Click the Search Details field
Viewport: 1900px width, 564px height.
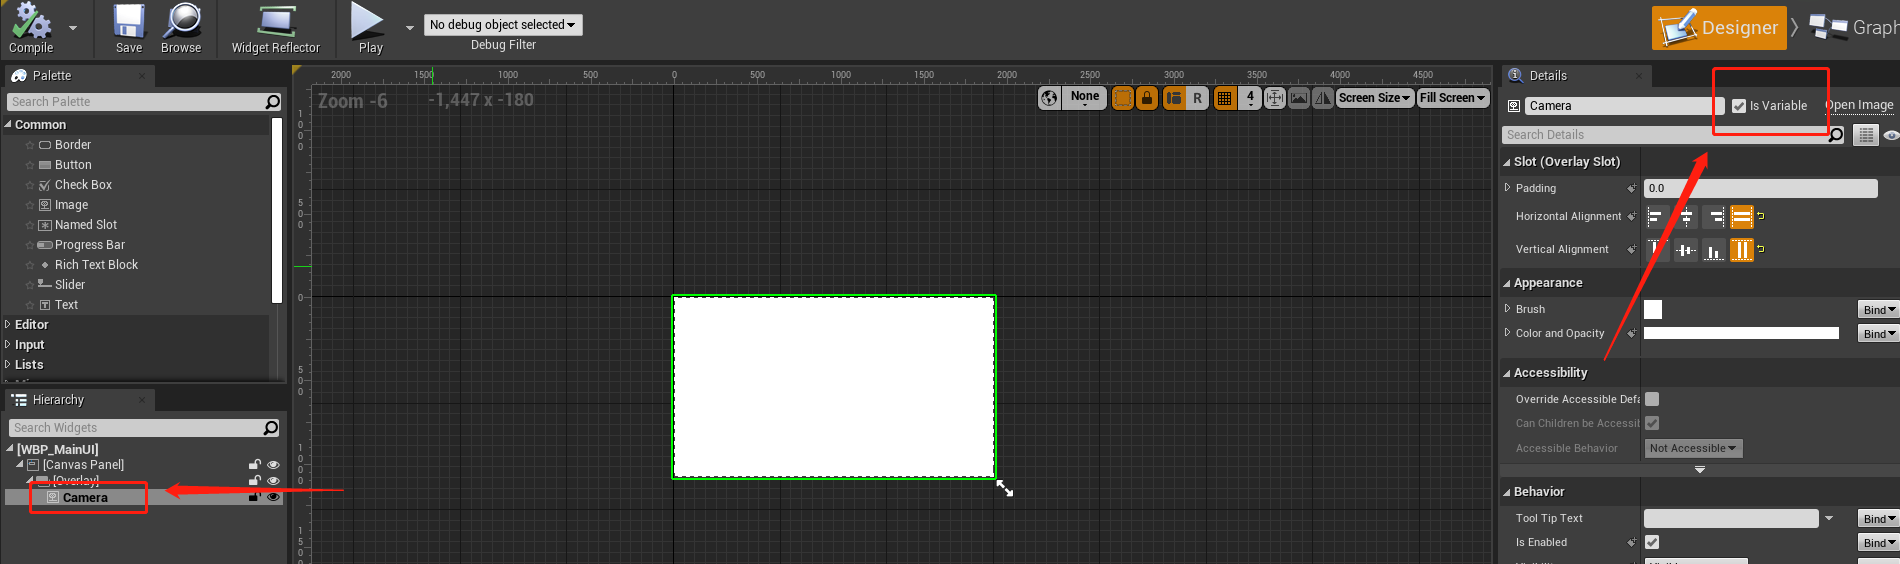point(1673,135)
